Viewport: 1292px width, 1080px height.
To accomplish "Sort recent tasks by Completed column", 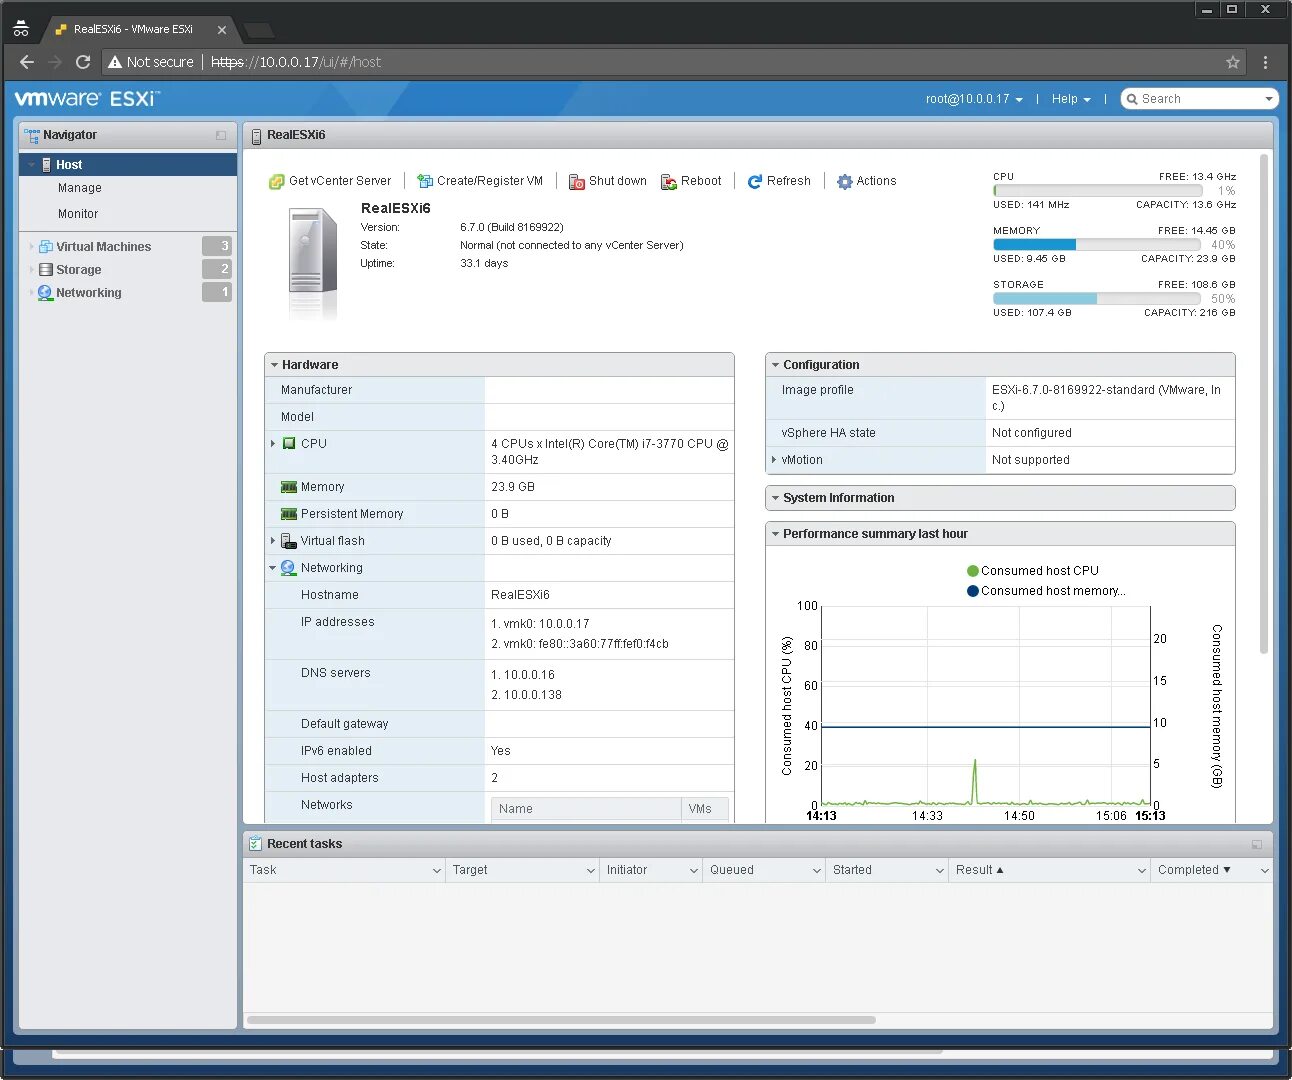I will 1194,870.
